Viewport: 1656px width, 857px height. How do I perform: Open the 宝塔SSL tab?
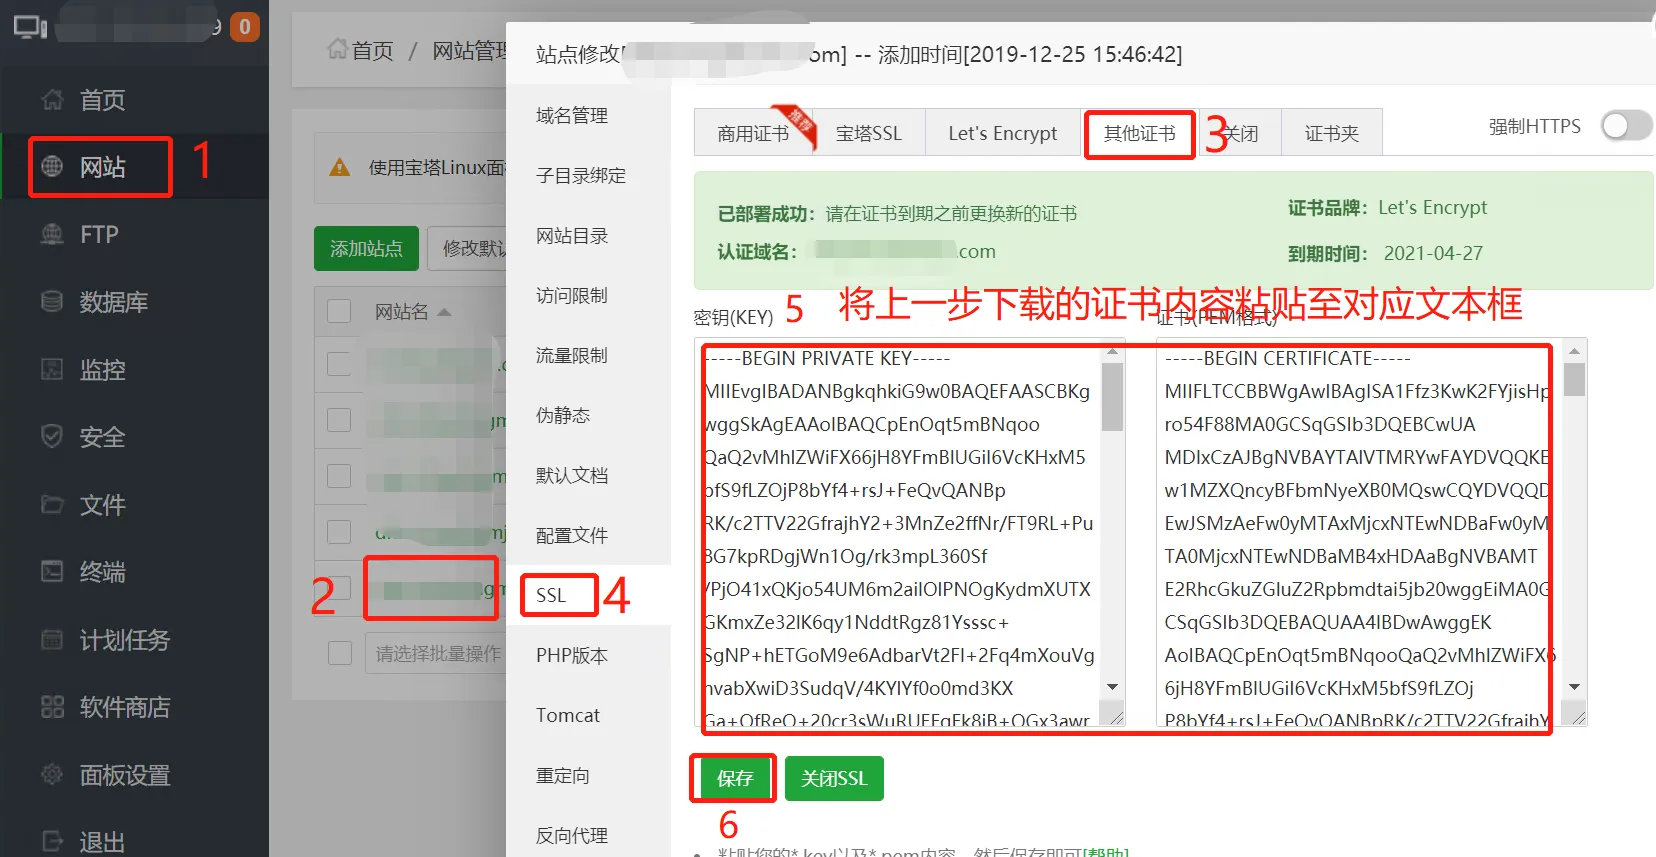tap(869, 133)
